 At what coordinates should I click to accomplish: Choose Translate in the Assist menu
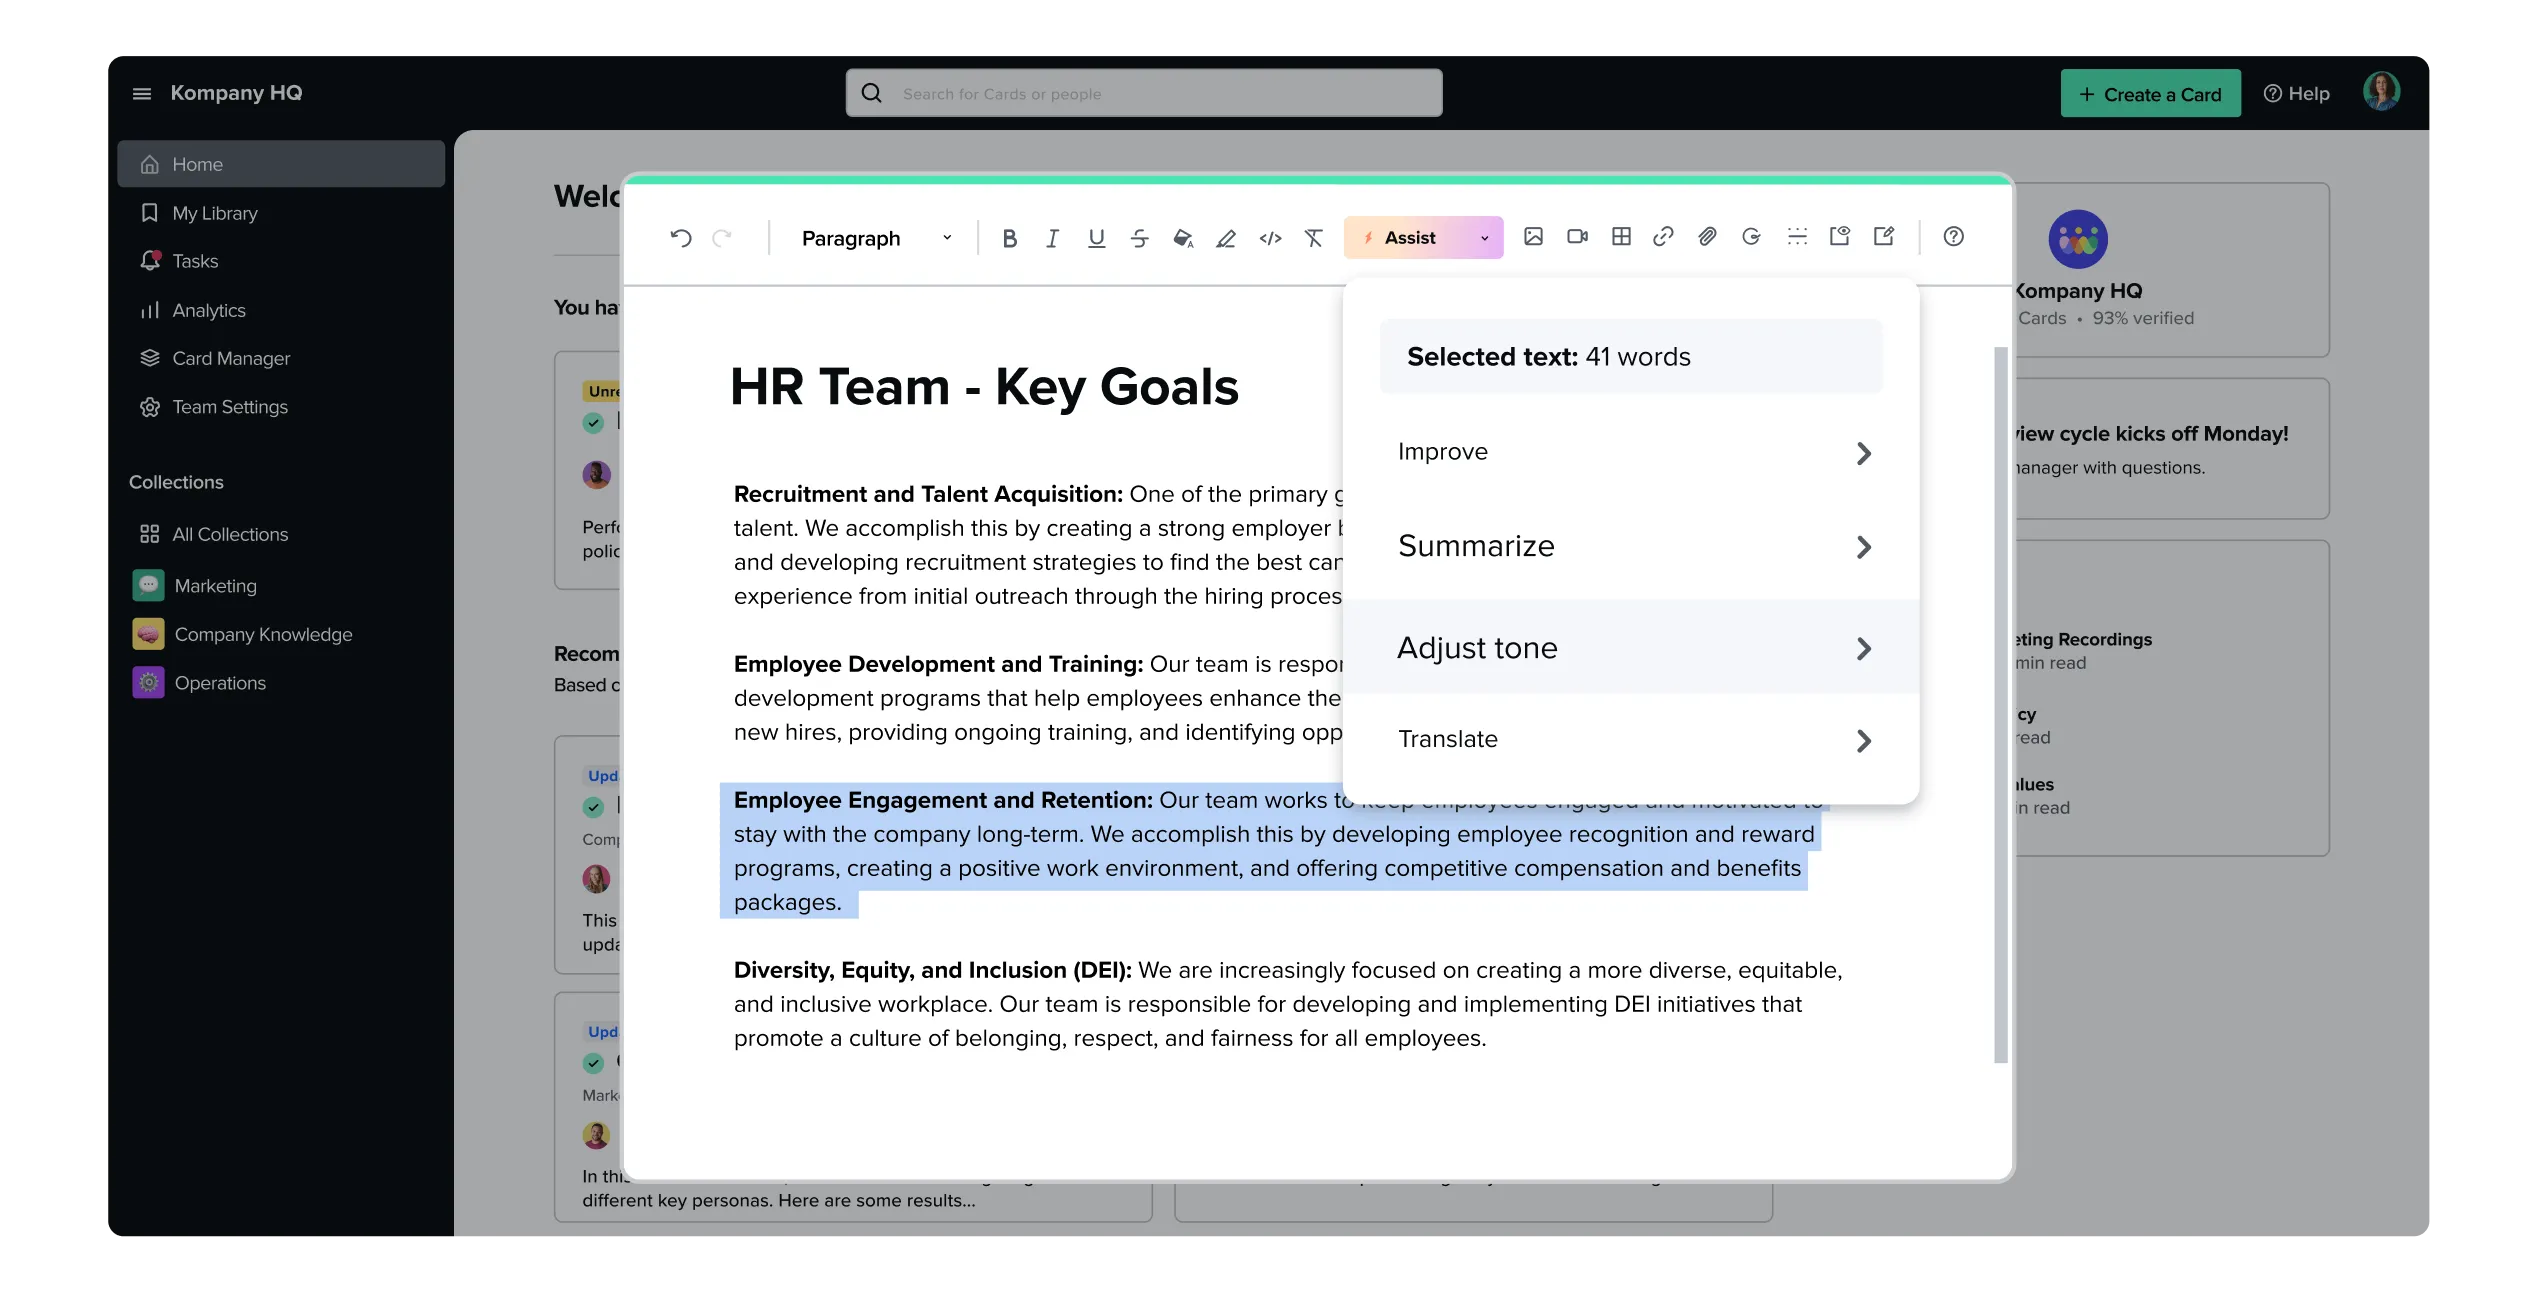(1632, 738)
